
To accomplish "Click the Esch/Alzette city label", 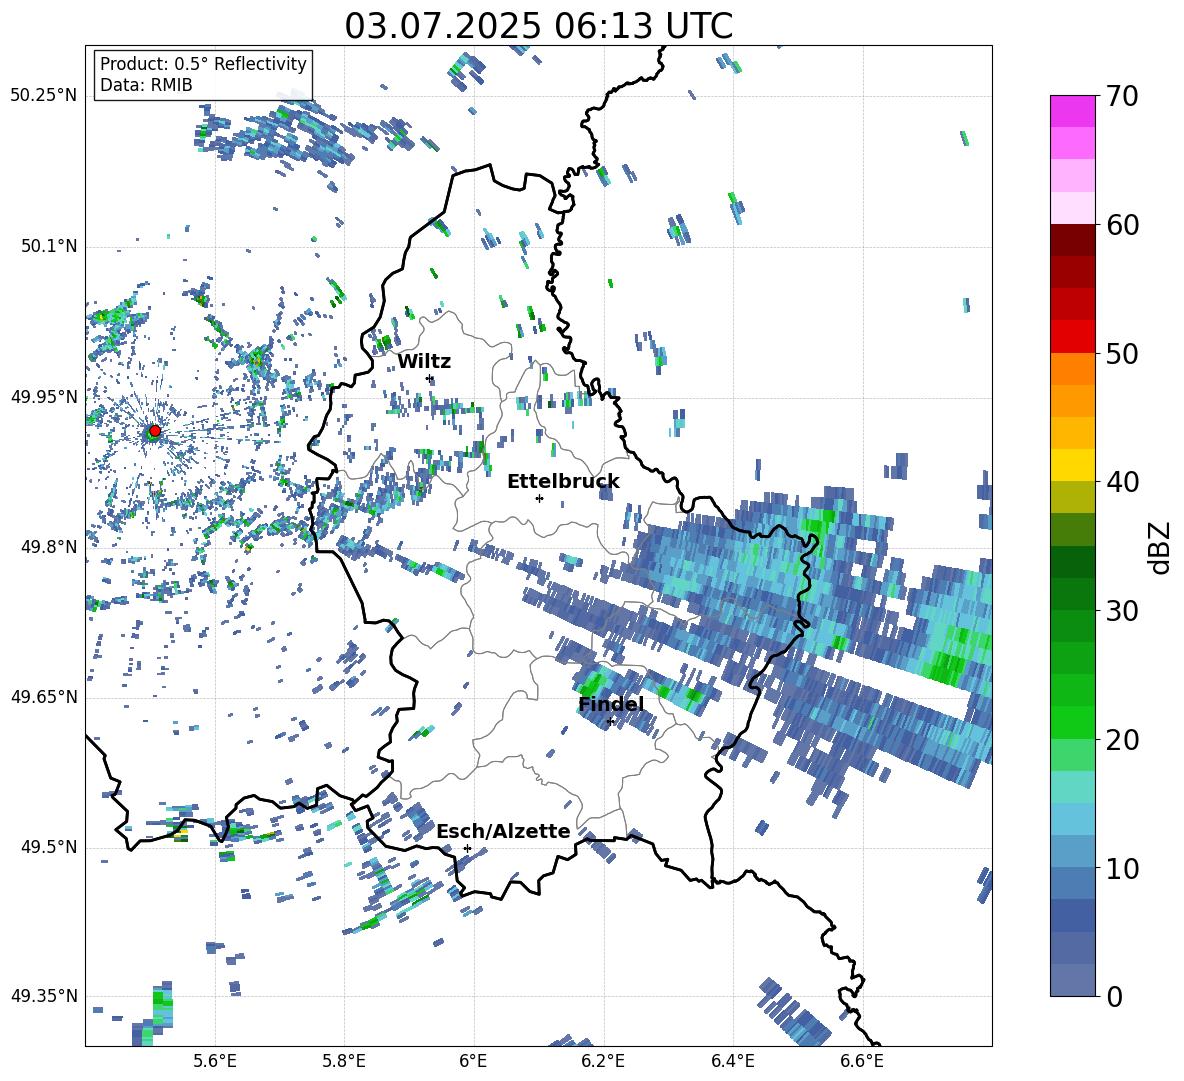I will (503, 832).
